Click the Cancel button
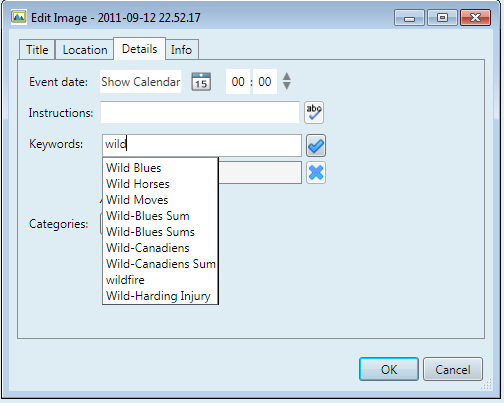 tap(453, 369)
